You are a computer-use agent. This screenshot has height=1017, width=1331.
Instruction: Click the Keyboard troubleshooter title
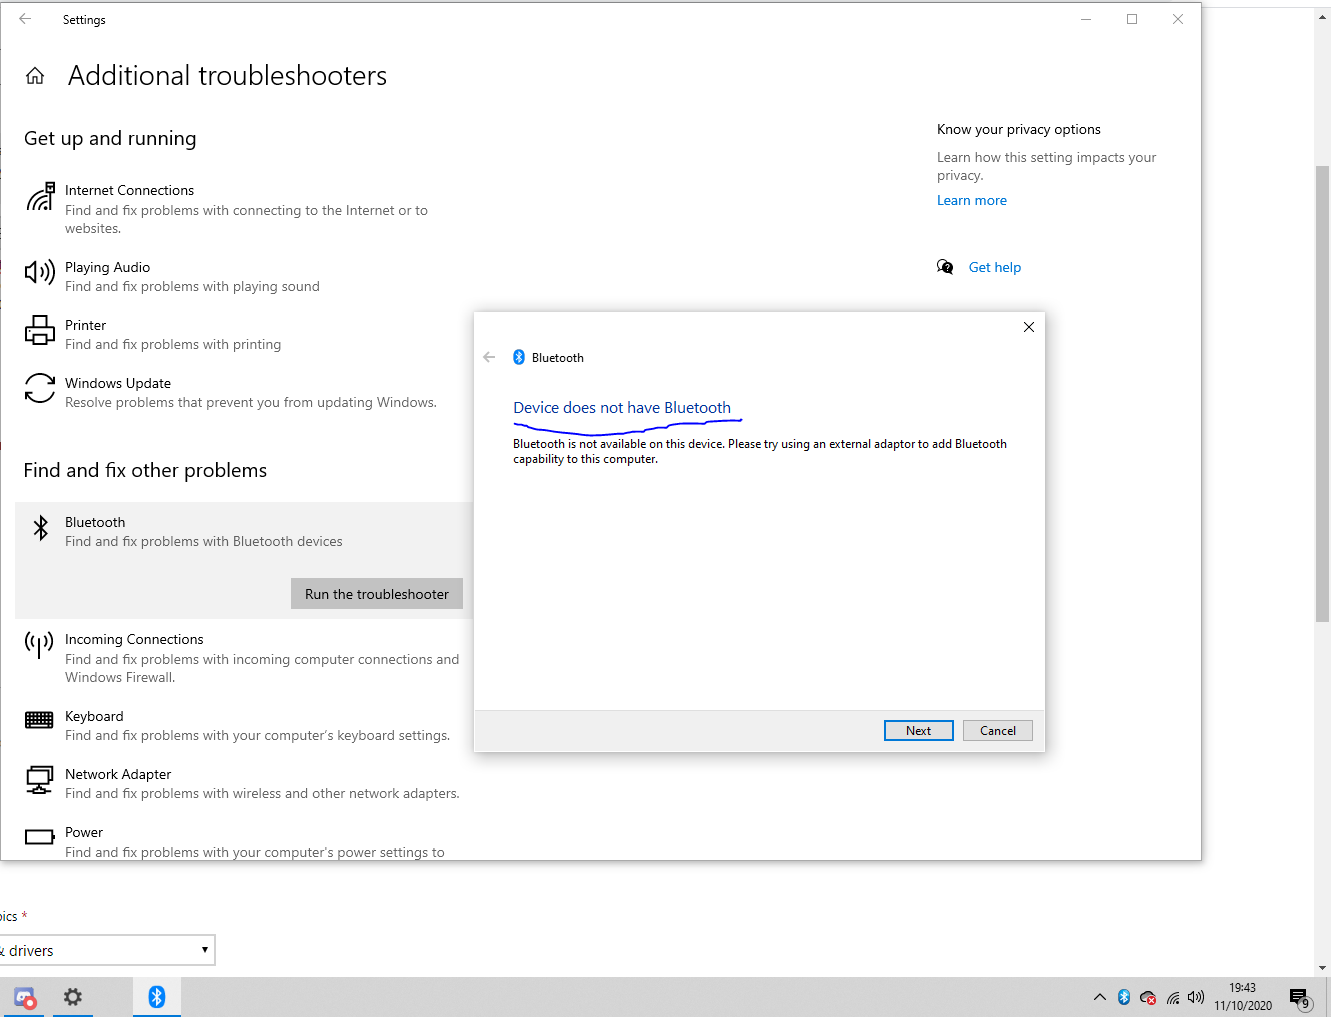94,716
